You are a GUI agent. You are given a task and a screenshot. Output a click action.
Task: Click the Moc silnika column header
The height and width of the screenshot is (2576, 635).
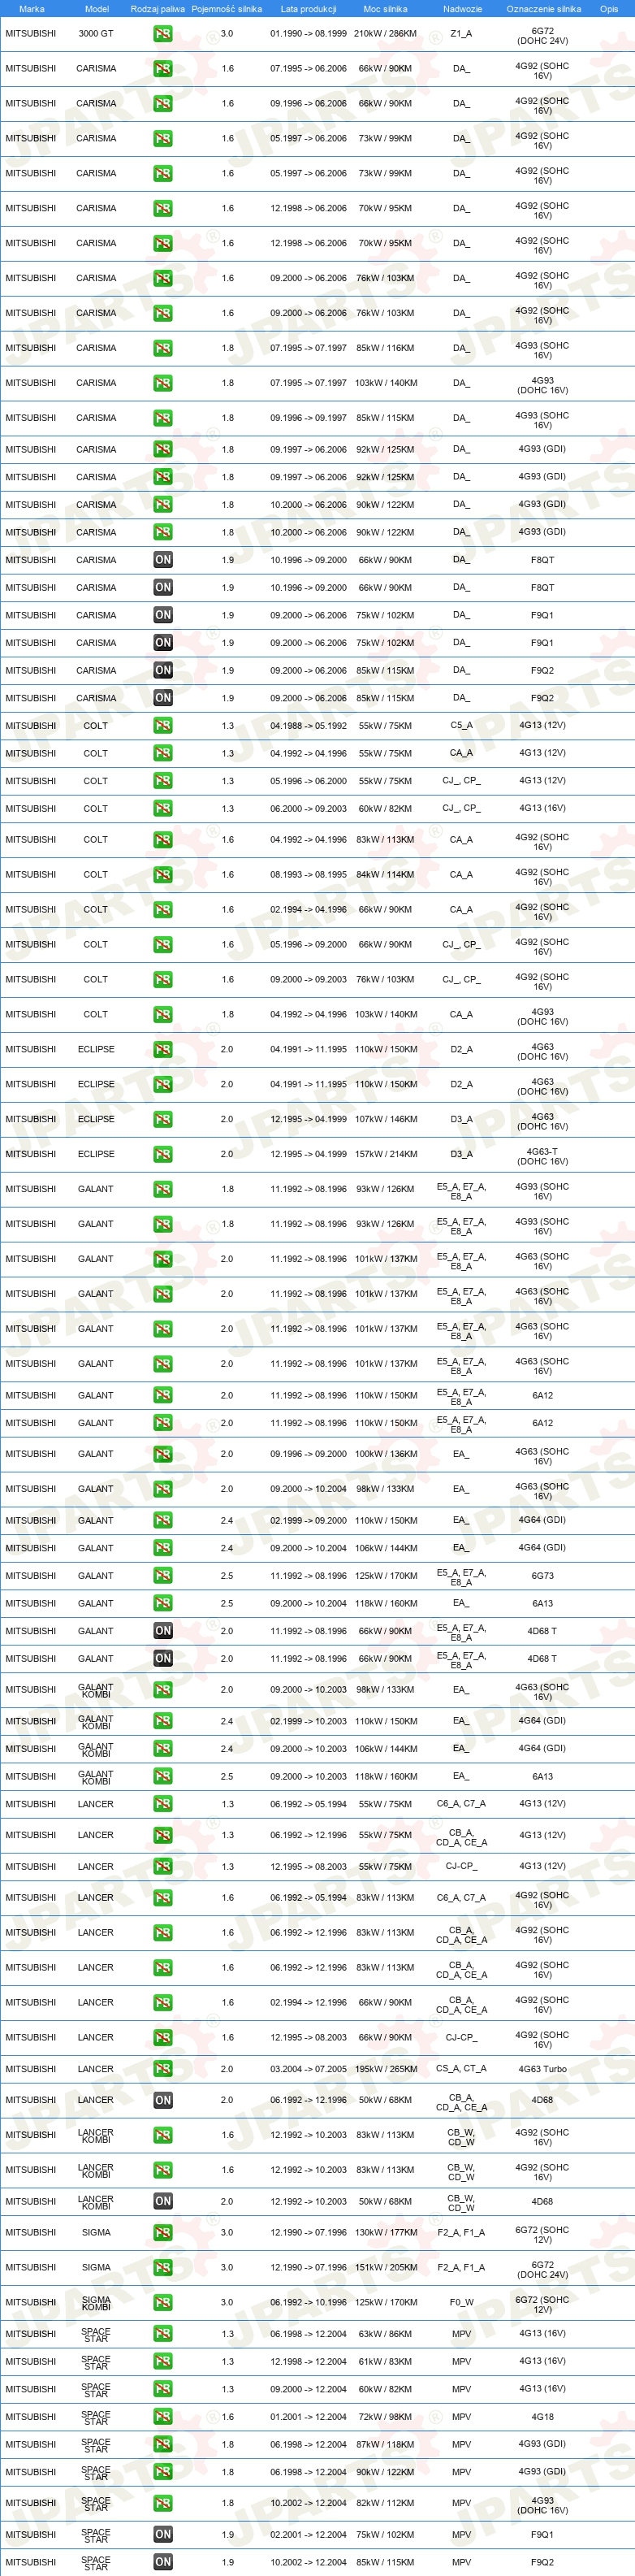[385, 9]
